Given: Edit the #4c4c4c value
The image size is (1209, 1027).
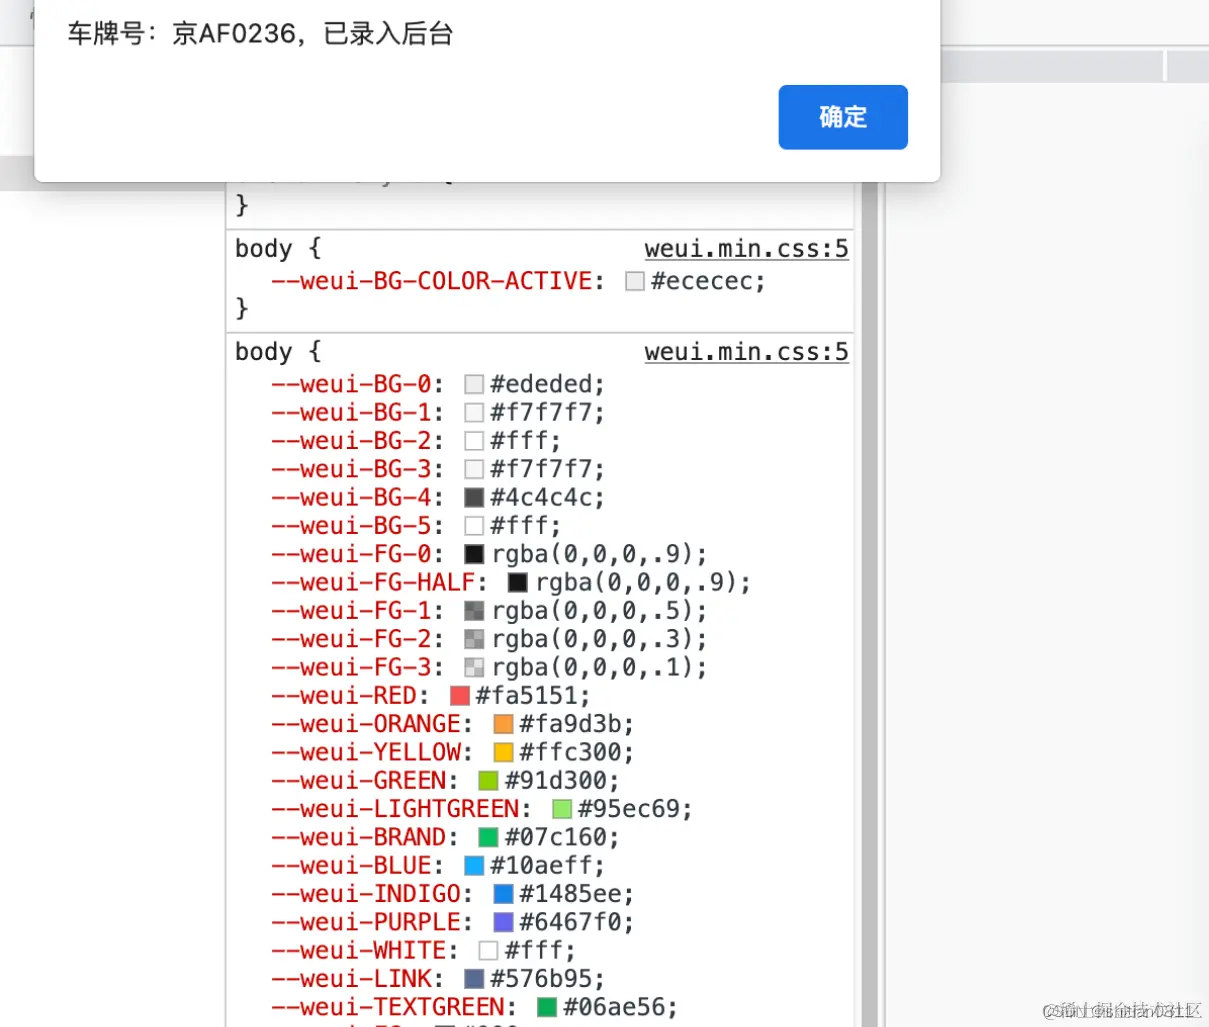Looking at the screenshot, I should 541,497.
